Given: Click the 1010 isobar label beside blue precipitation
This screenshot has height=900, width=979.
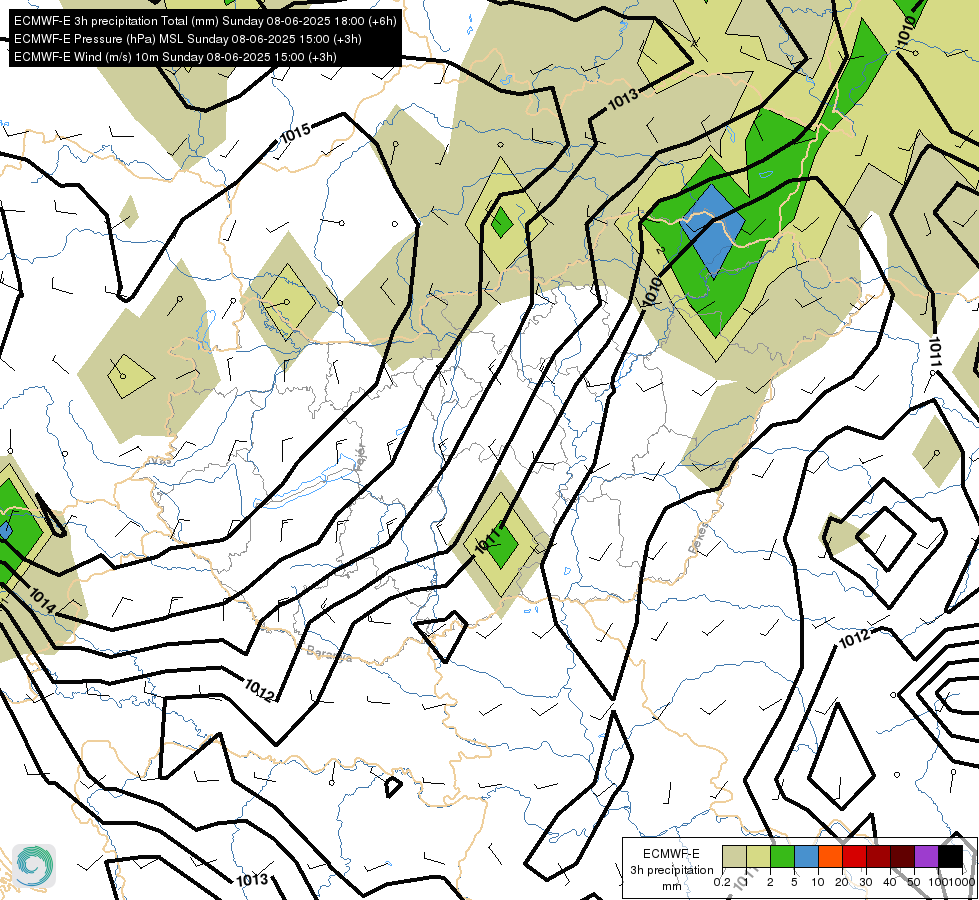Looking at the screenshot, I should [x=652, y=292].
